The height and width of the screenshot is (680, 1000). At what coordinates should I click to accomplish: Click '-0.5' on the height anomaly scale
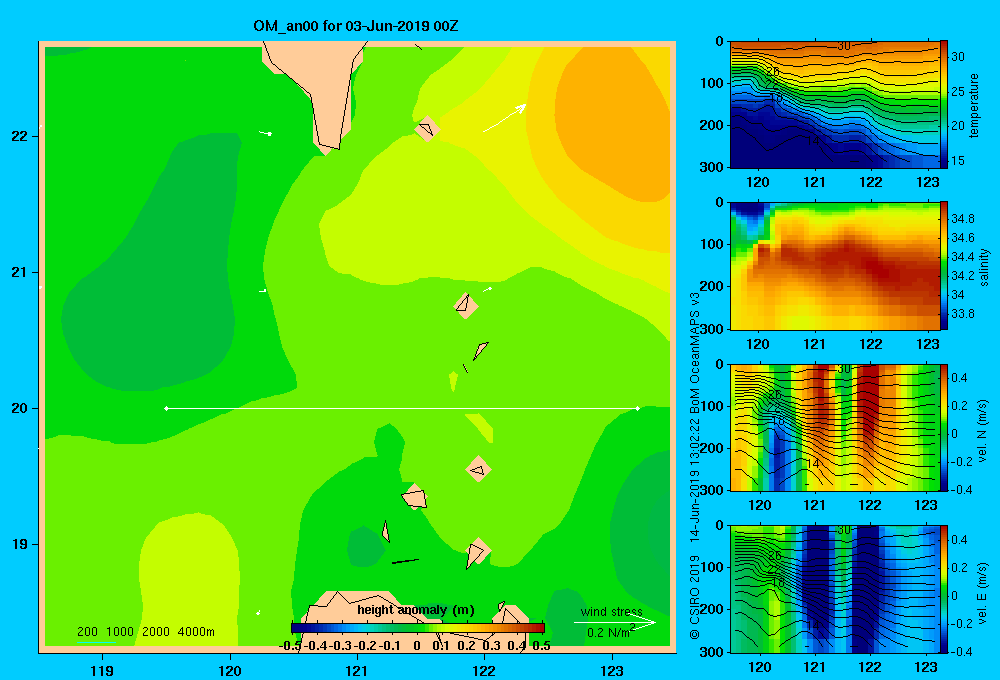290,646
